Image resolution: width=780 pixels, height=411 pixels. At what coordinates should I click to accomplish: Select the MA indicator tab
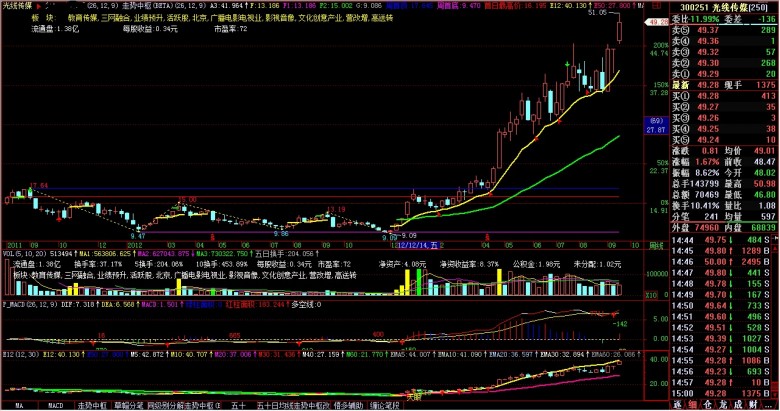point(17,405)
